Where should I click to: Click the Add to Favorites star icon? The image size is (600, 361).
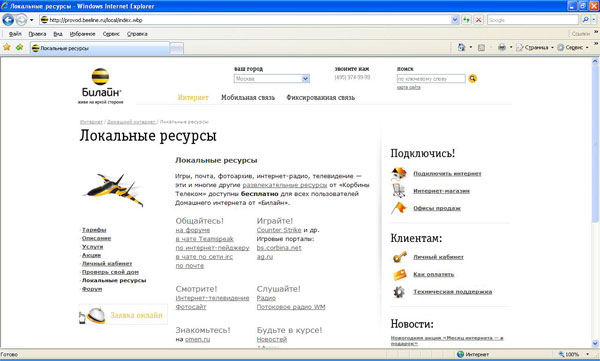(x=20, y=47)
